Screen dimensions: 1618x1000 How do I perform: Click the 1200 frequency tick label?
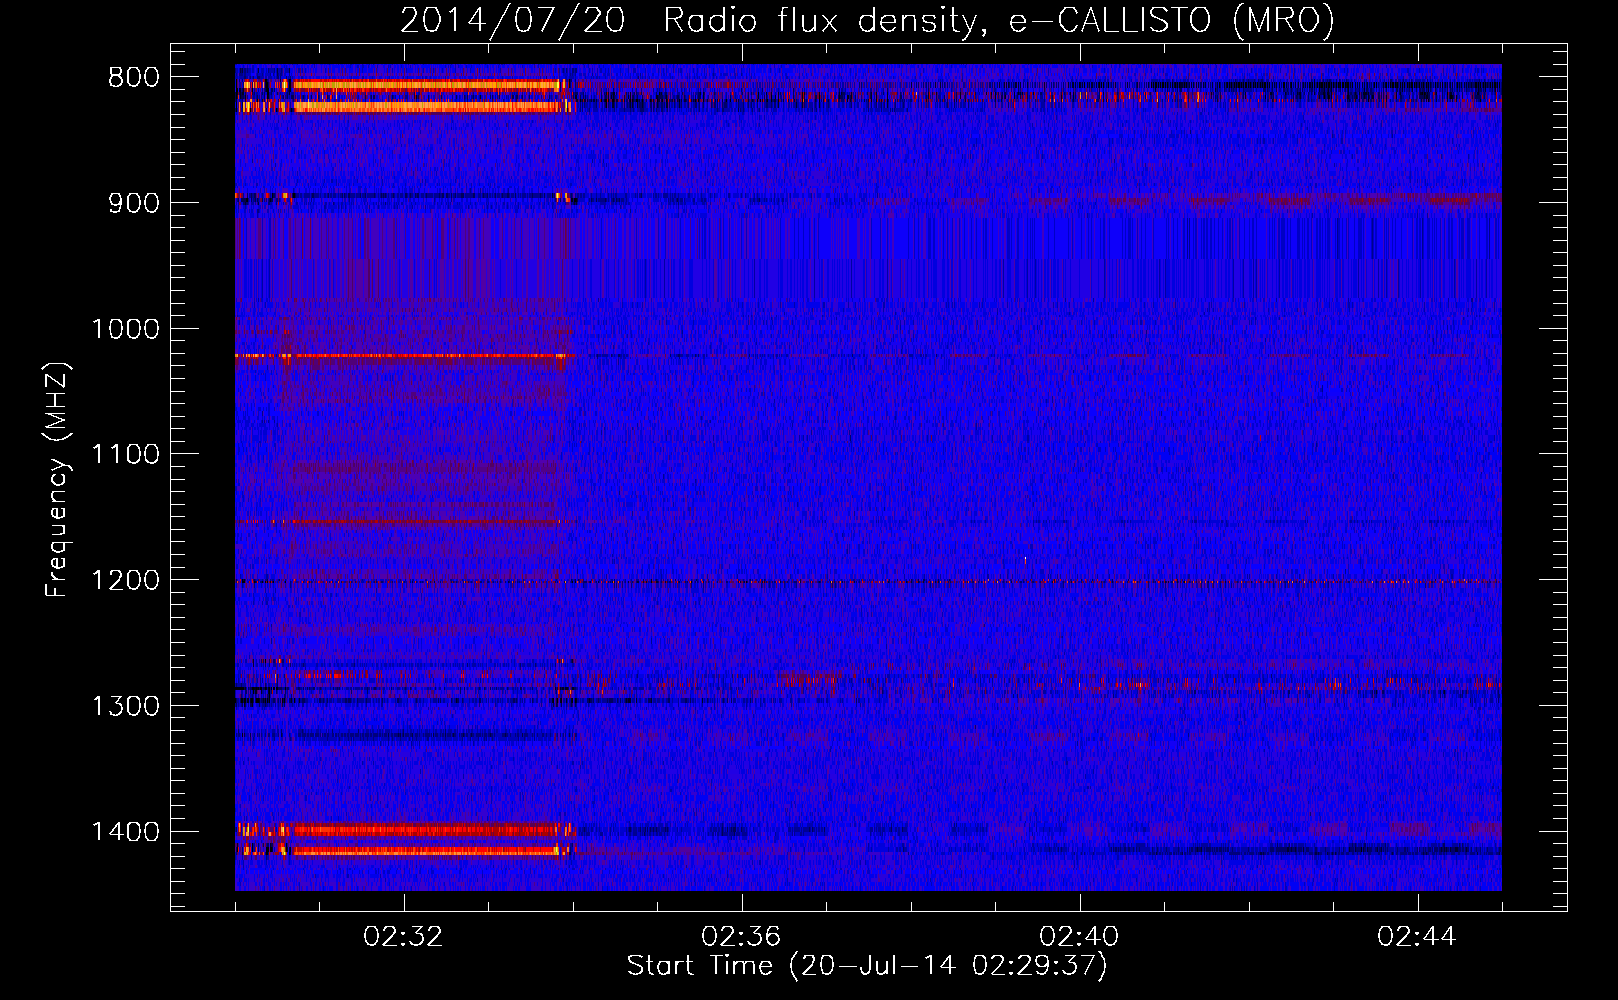click(125, 581)
